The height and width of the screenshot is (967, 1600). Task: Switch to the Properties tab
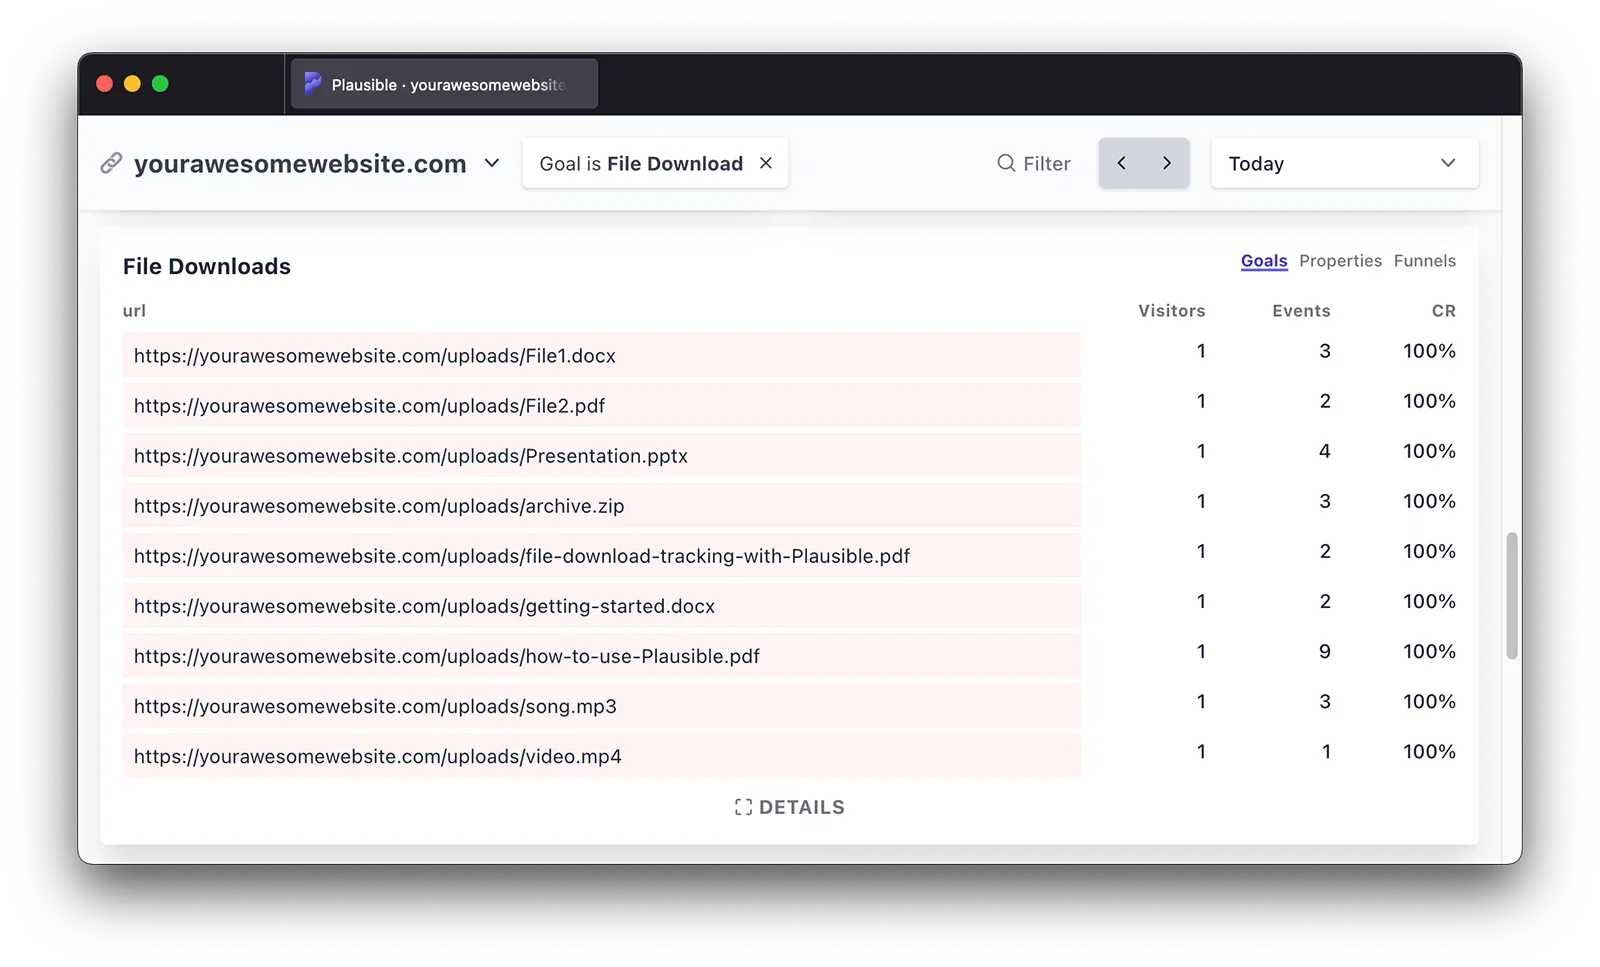point(1340,261)
